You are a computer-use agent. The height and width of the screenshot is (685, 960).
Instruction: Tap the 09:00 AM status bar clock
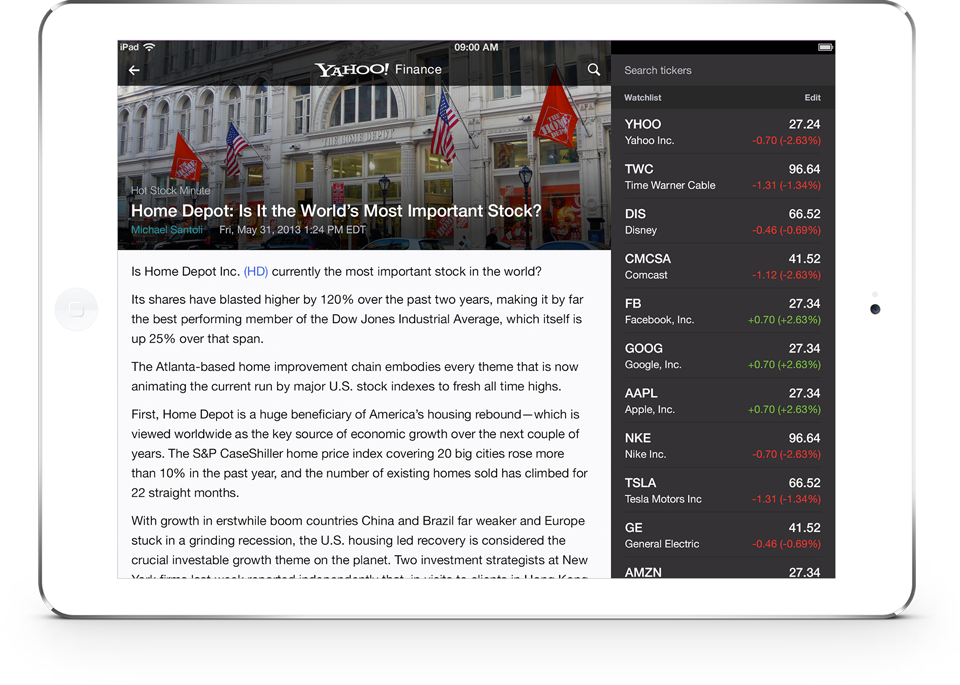[476, 47]
